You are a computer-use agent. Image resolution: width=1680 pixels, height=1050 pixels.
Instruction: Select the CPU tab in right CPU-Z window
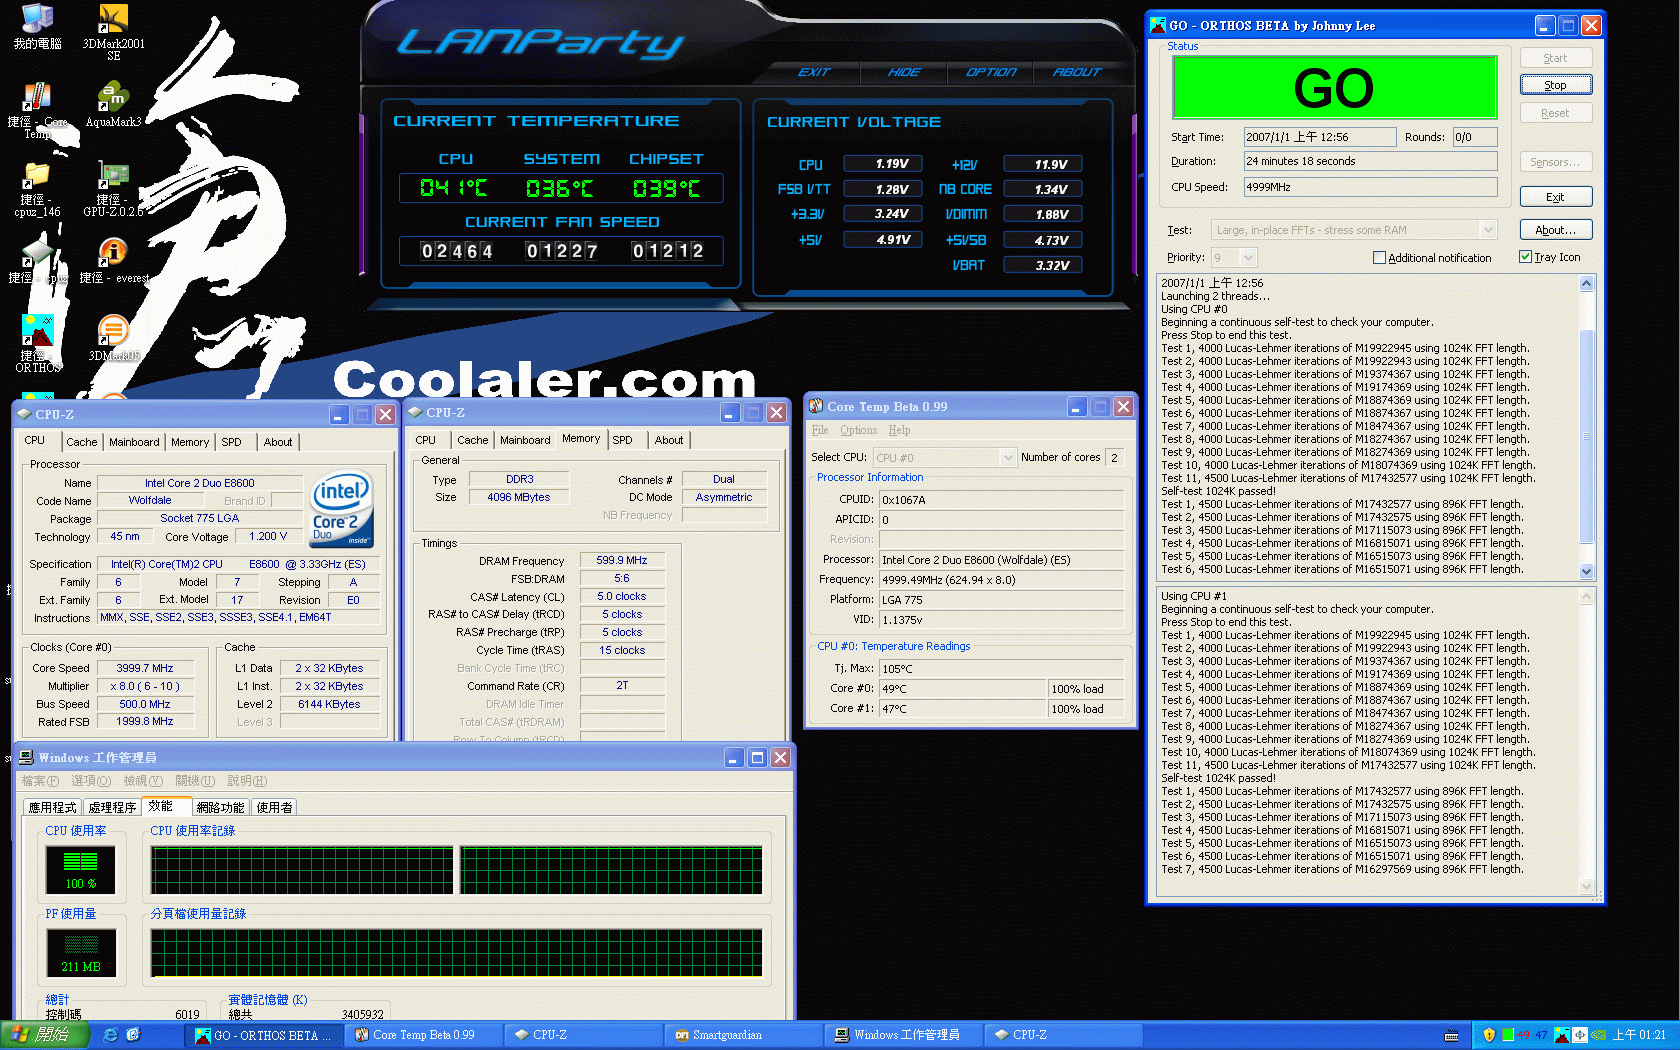[x=425, y=440]
